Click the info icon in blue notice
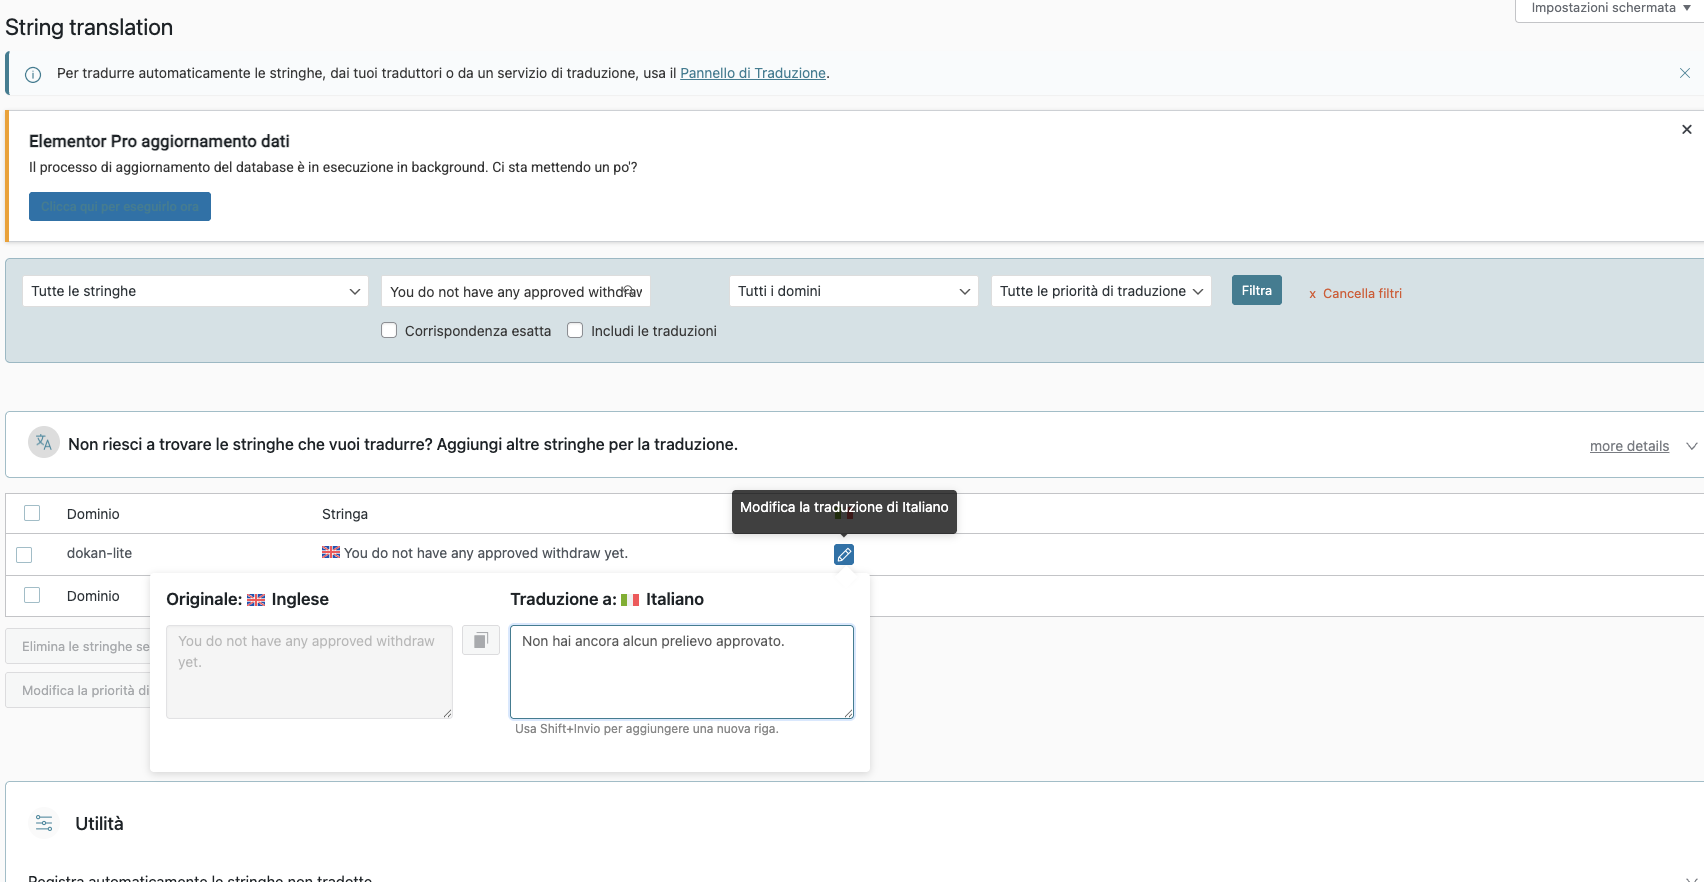This screenshot has height=882, width=1704. click(x=33, y=74)
